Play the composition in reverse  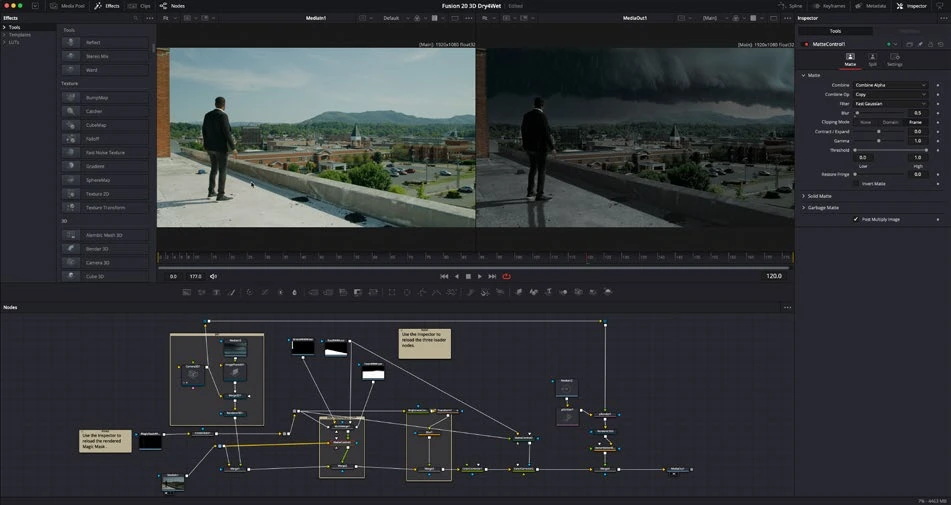[457, 276]
